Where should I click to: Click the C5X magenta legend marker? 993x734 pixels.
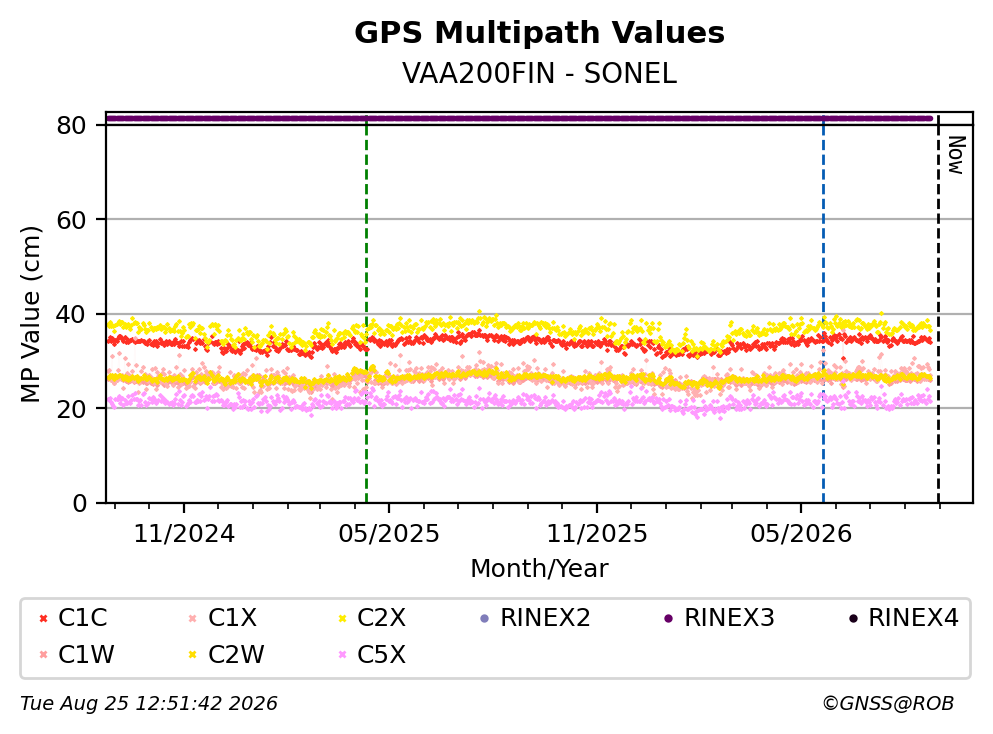343,655
